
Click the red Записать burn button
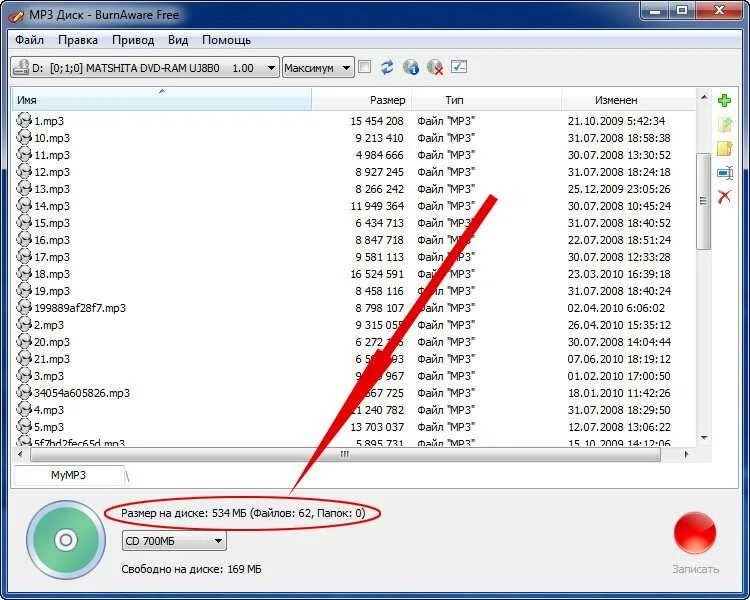coord(695,533)
